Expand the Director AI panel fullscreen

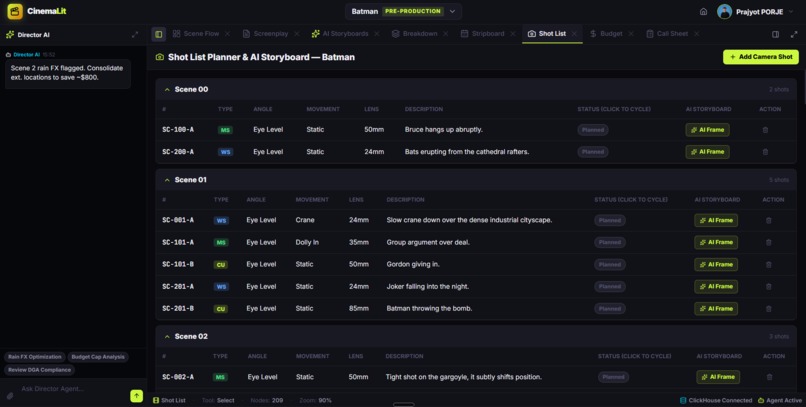135,34
